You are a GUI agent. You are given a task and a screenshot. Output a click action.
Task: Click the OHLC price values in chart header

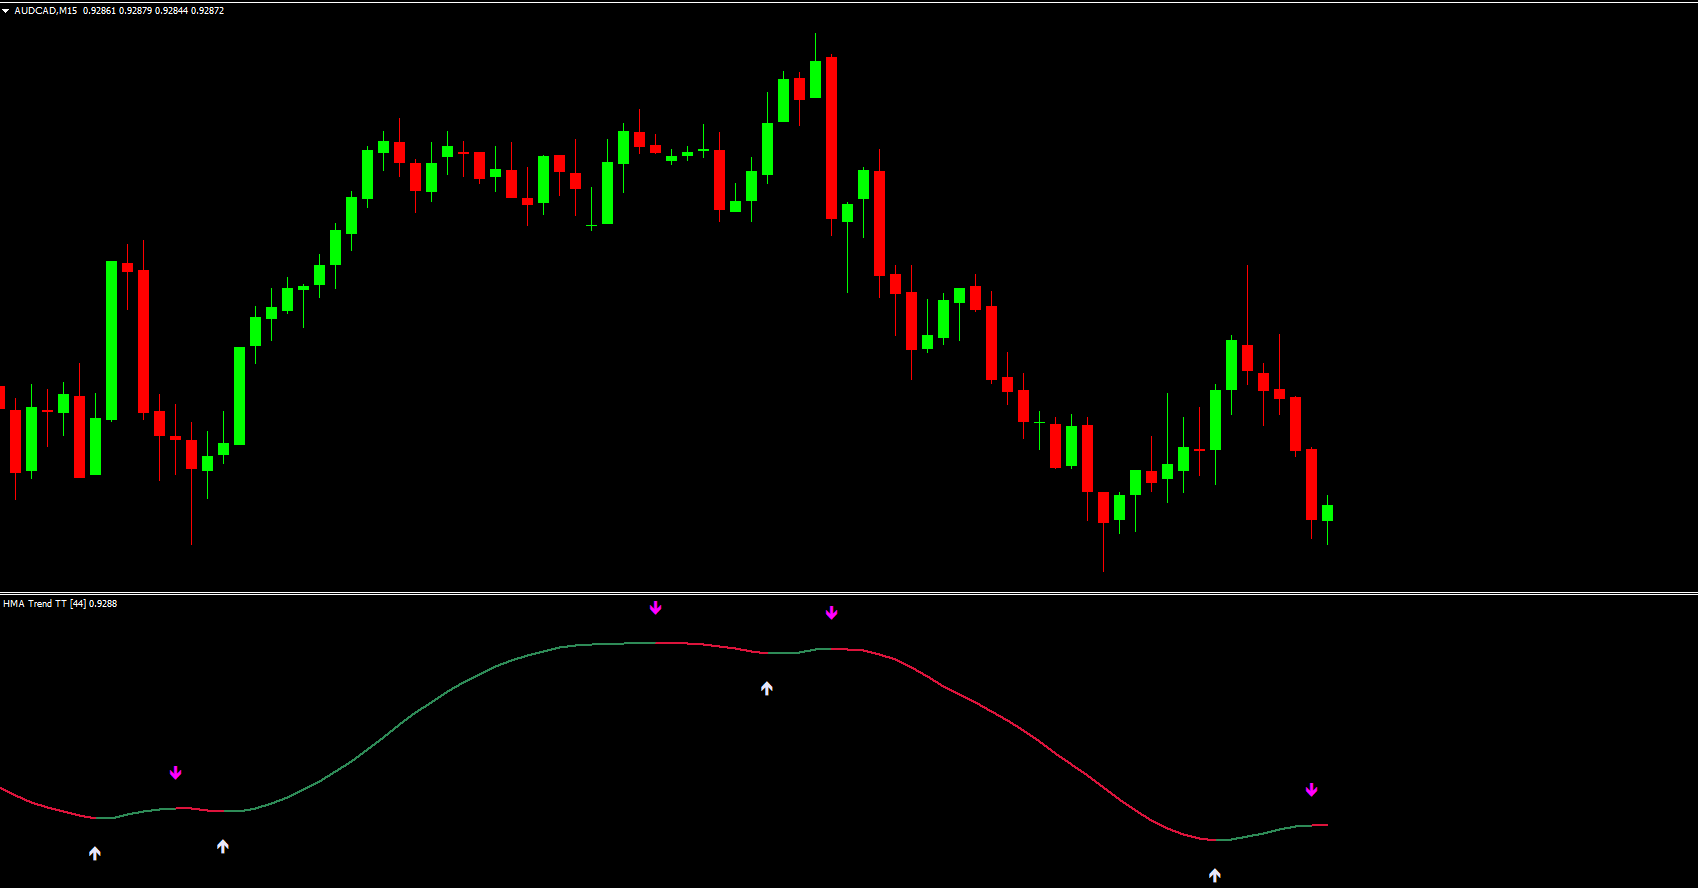point(153,11)
